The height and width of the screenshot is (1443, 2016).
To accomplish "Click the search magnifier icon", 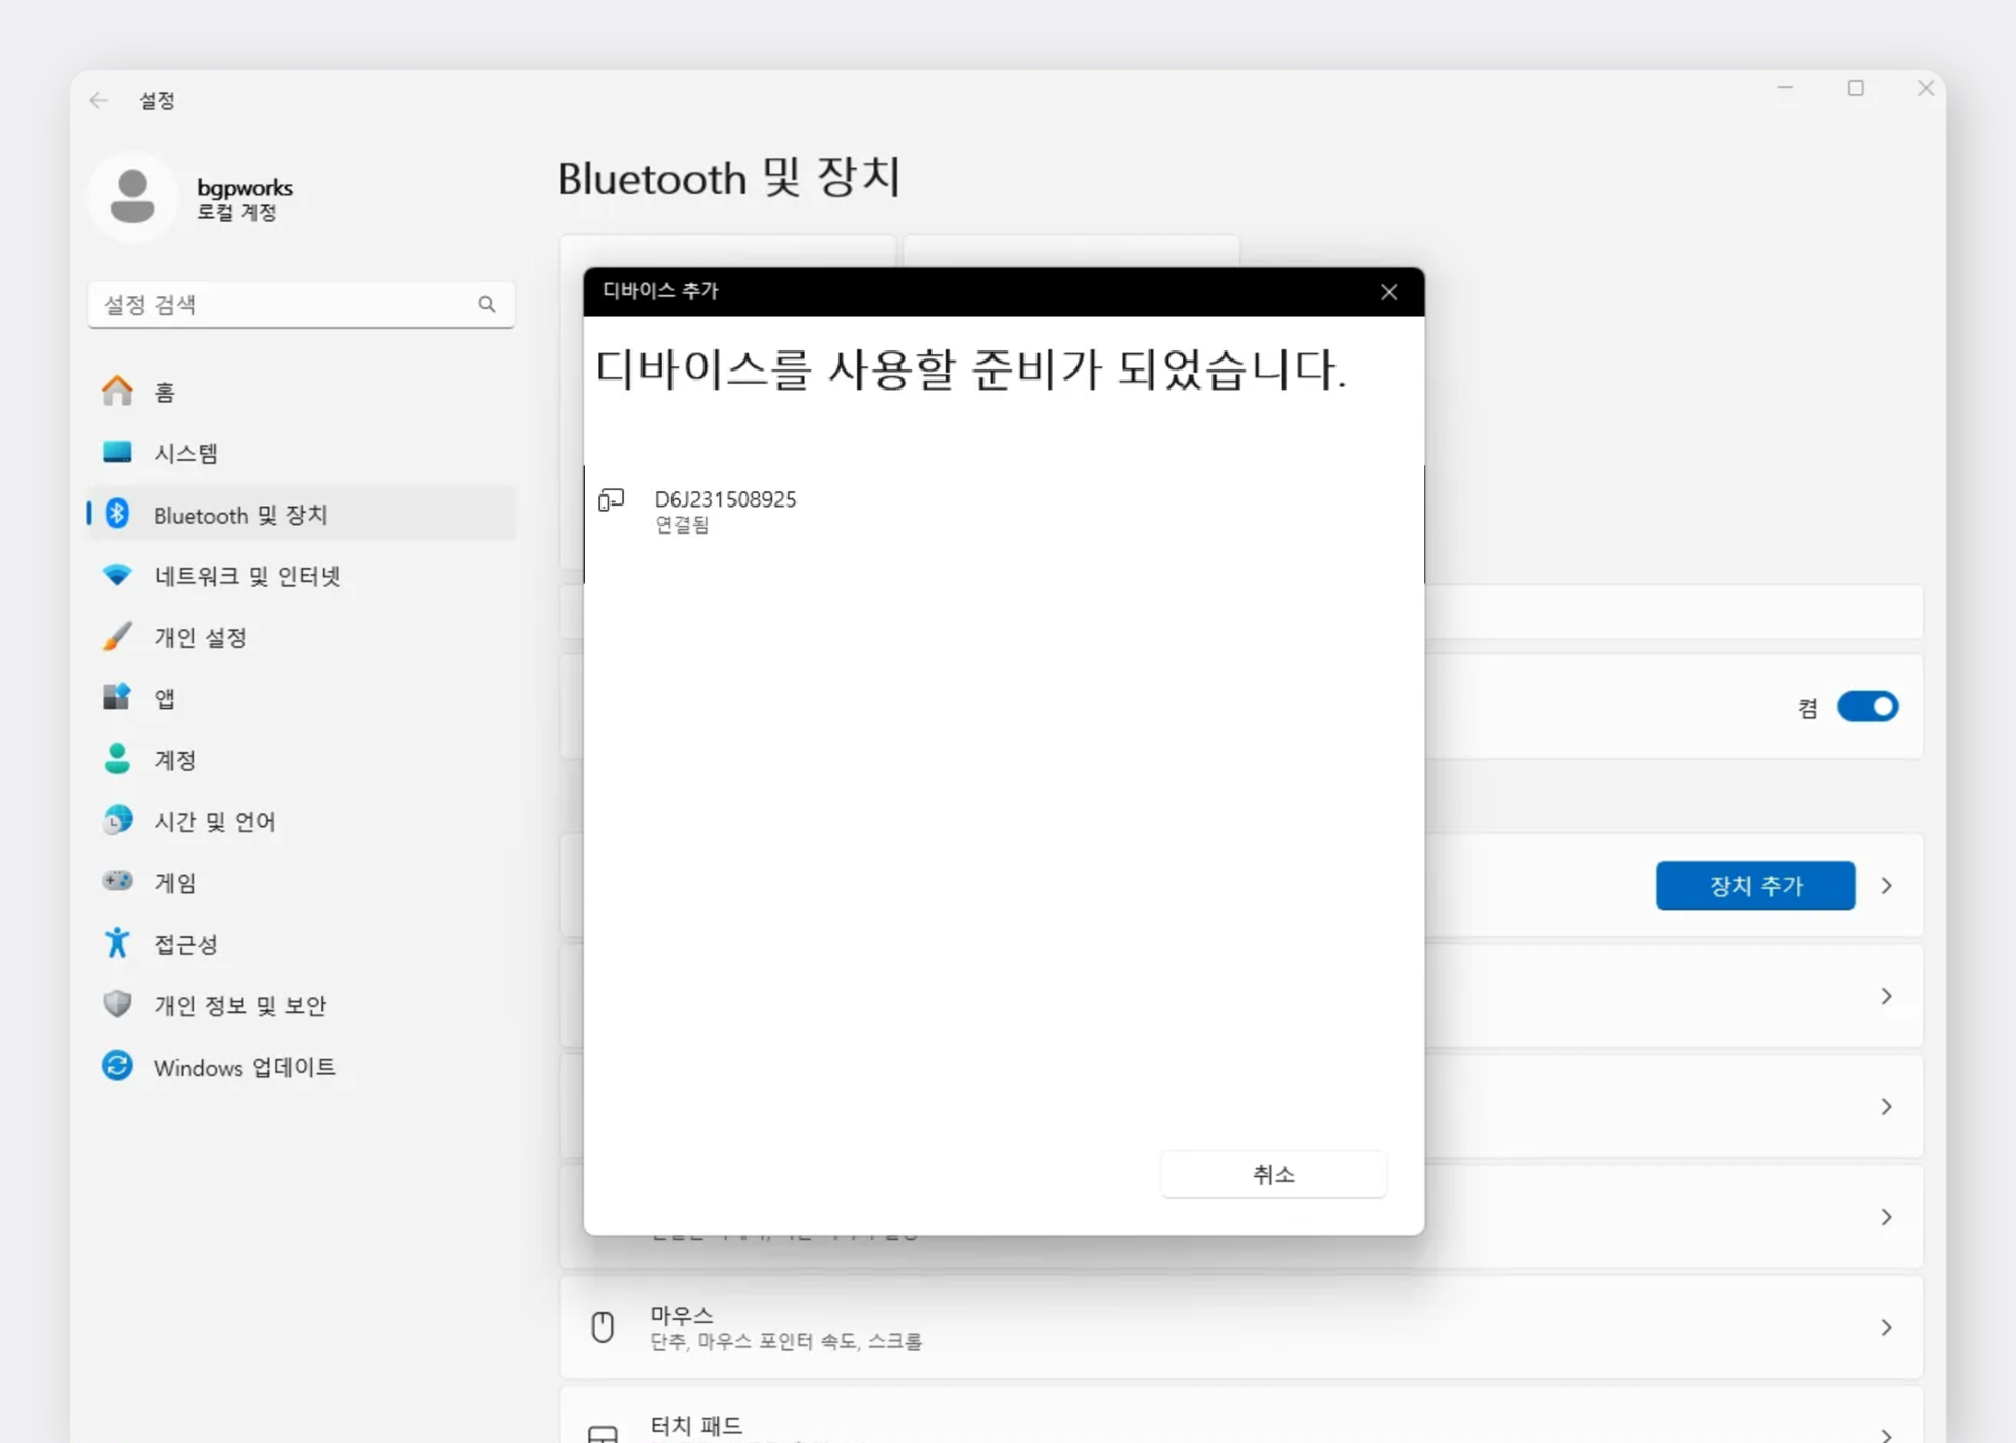I will point(487,304).
